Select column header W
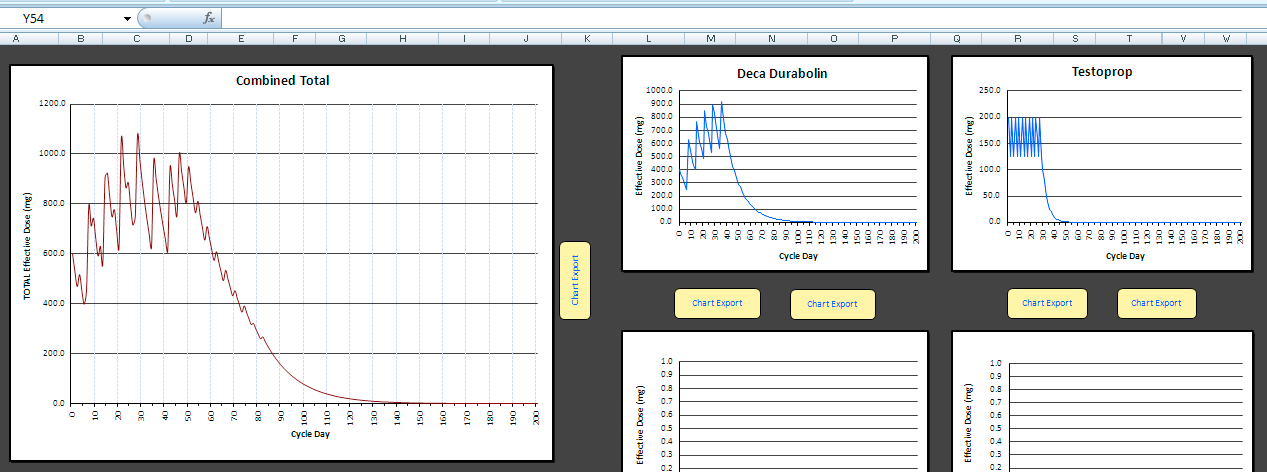Viewport: 1267px width, 472px height. tap(1226, 38)
